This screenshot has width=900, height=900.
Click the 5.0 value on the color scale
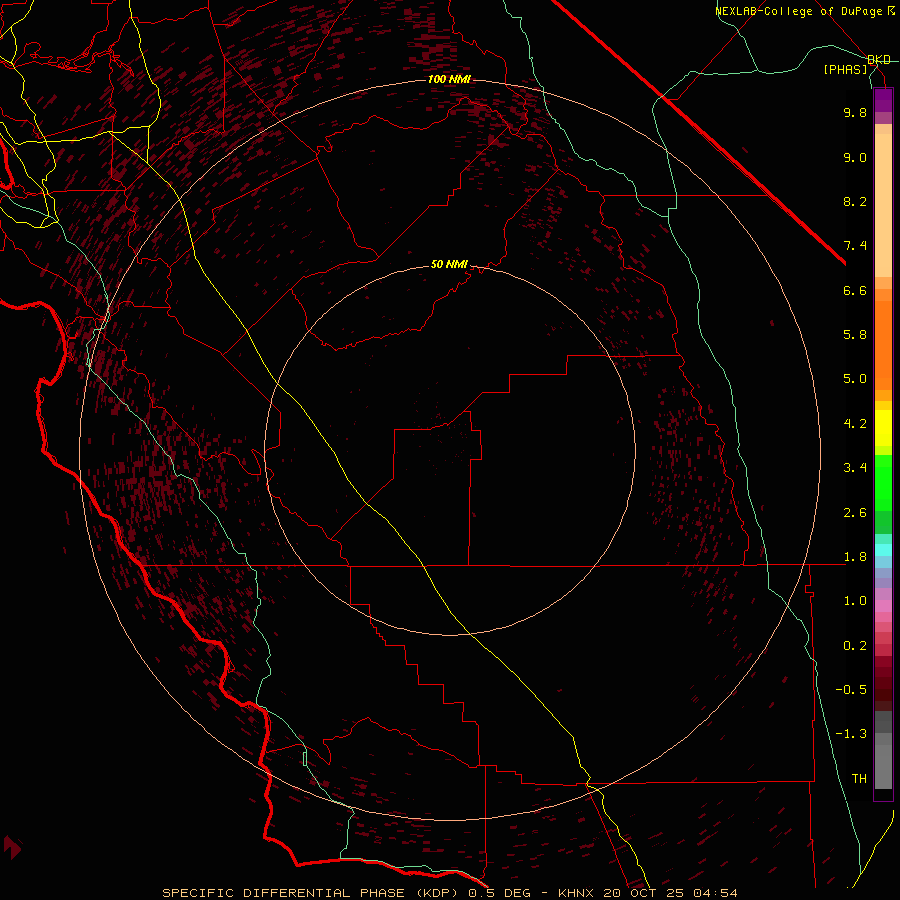pyautogui.click(x=855, y=379)
